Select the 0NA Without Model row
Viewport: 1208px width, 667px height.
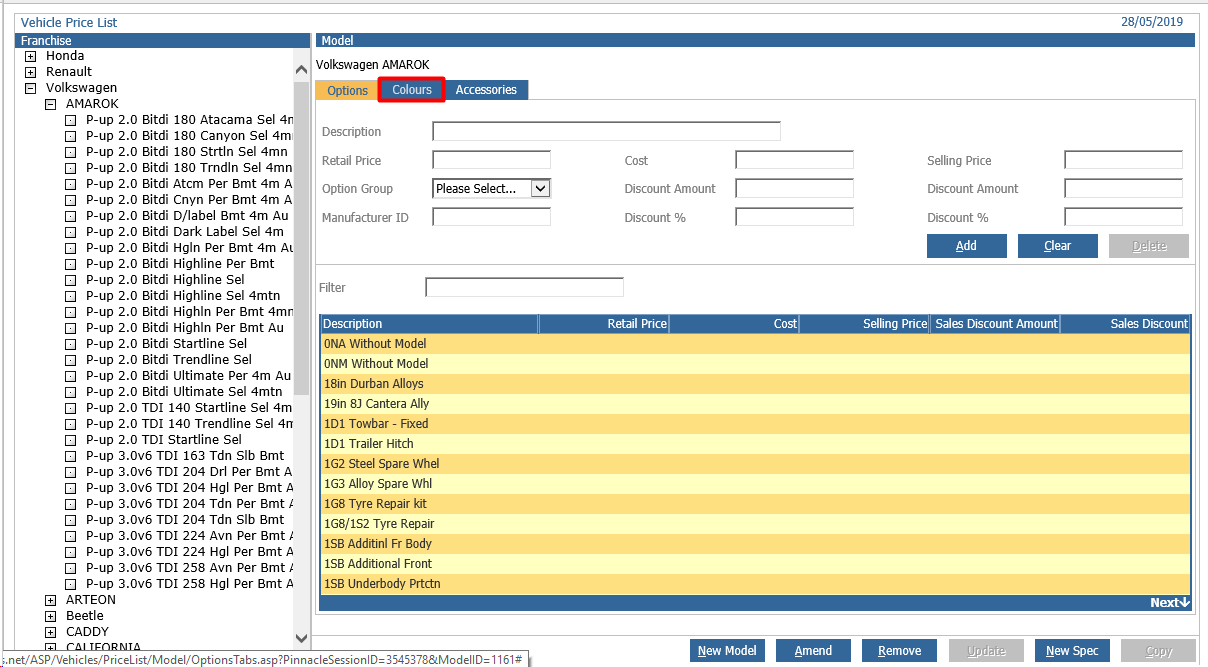tap(755, 344)
